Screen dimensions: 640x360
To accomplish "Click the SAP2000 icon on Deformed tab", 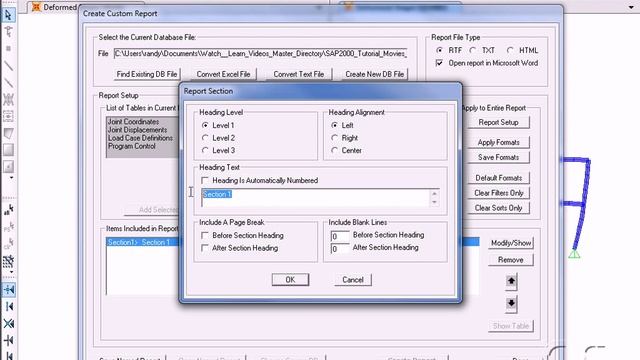I will [x=36, y=7].
